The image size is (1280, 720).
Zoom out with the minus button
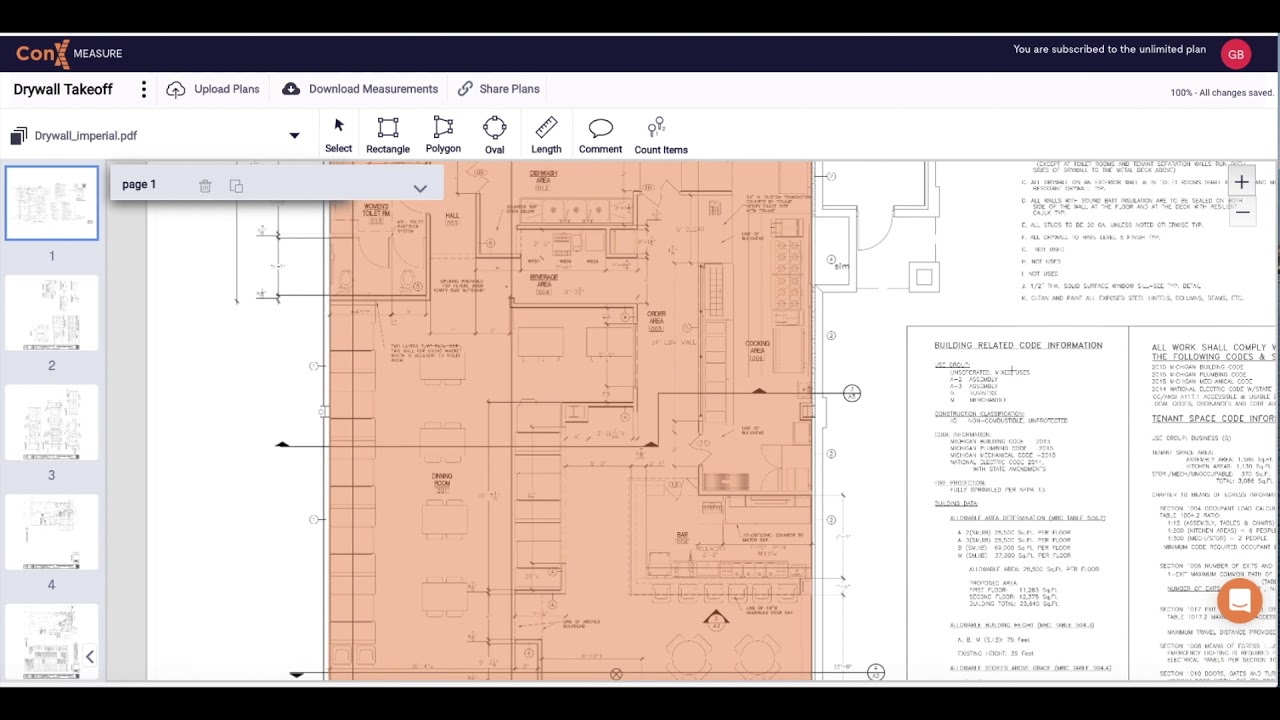[x=1241, y=212]
